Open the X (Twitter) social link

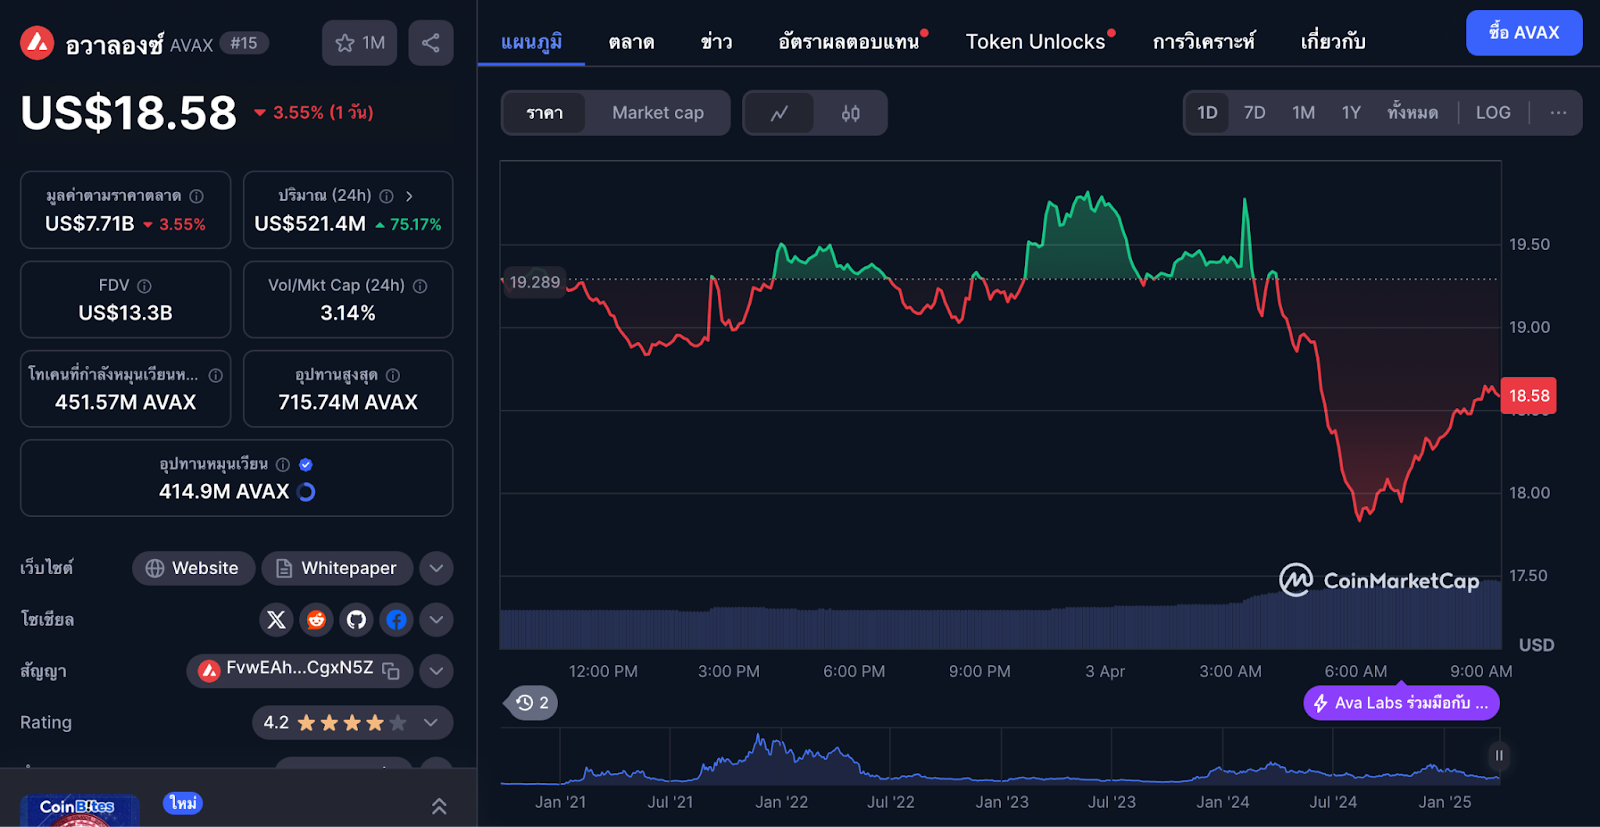coord(276,620)
